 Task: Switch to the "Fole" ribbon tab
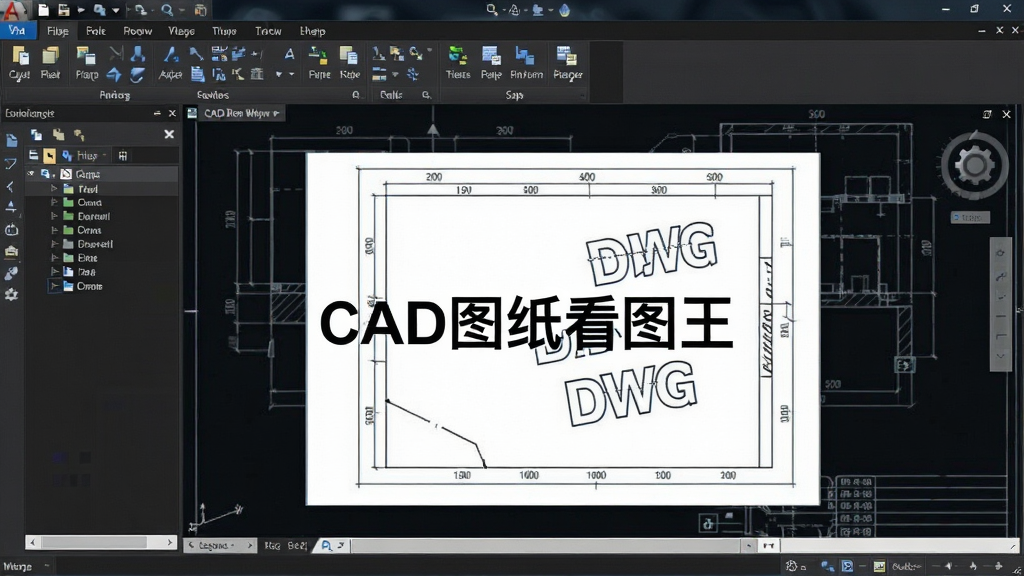[95, 31]
